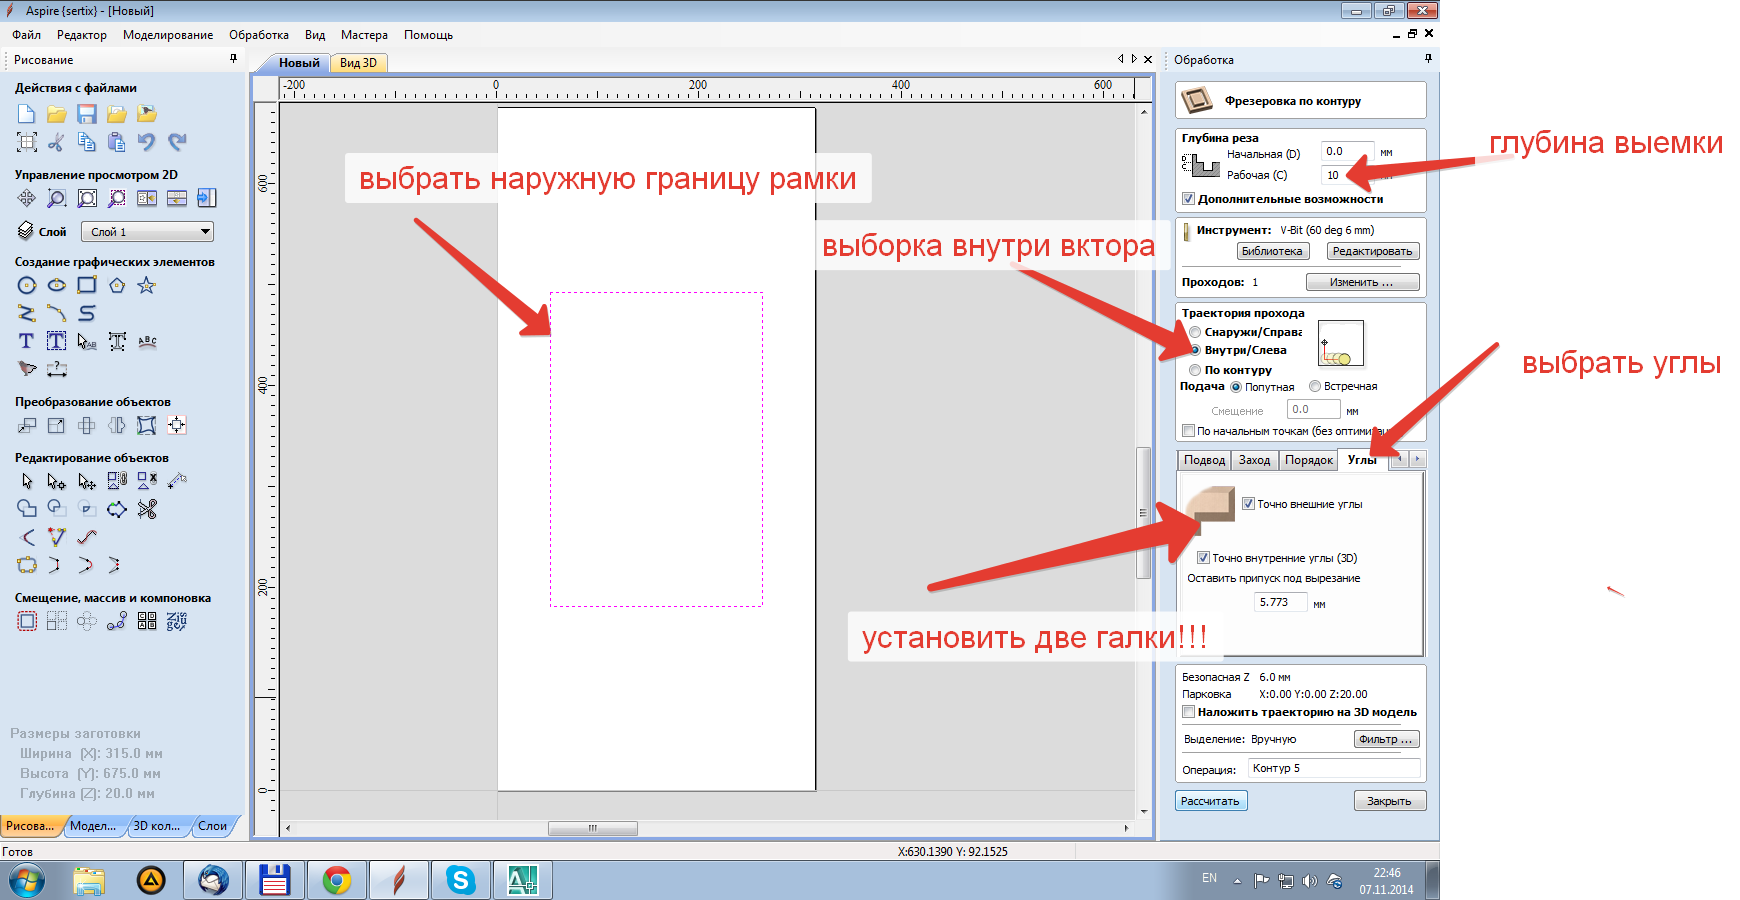Viewport: 1740px width, 900px height.
Task: Open the Файл menu
Action: (x=27, y=35)
